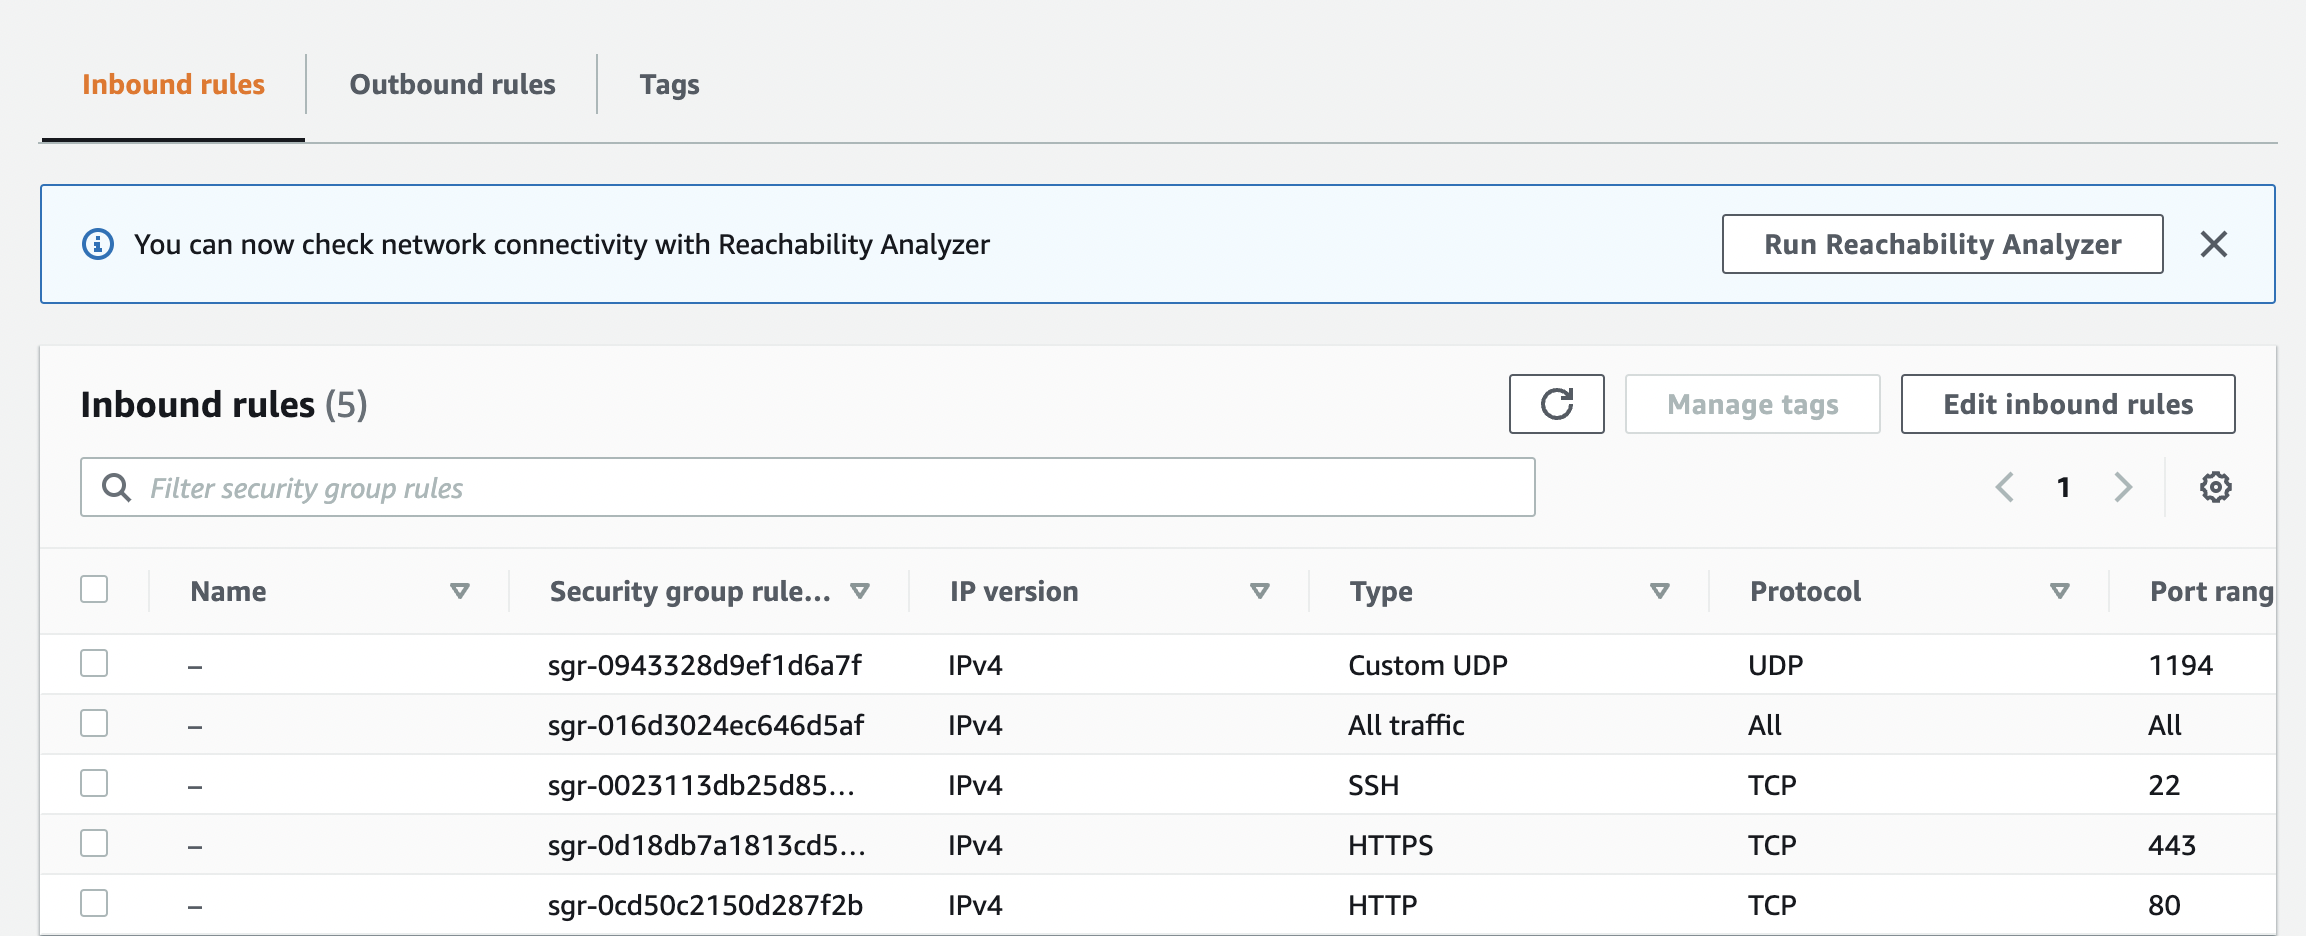Select checkbox for SSH rule

(x=94, y=783)
